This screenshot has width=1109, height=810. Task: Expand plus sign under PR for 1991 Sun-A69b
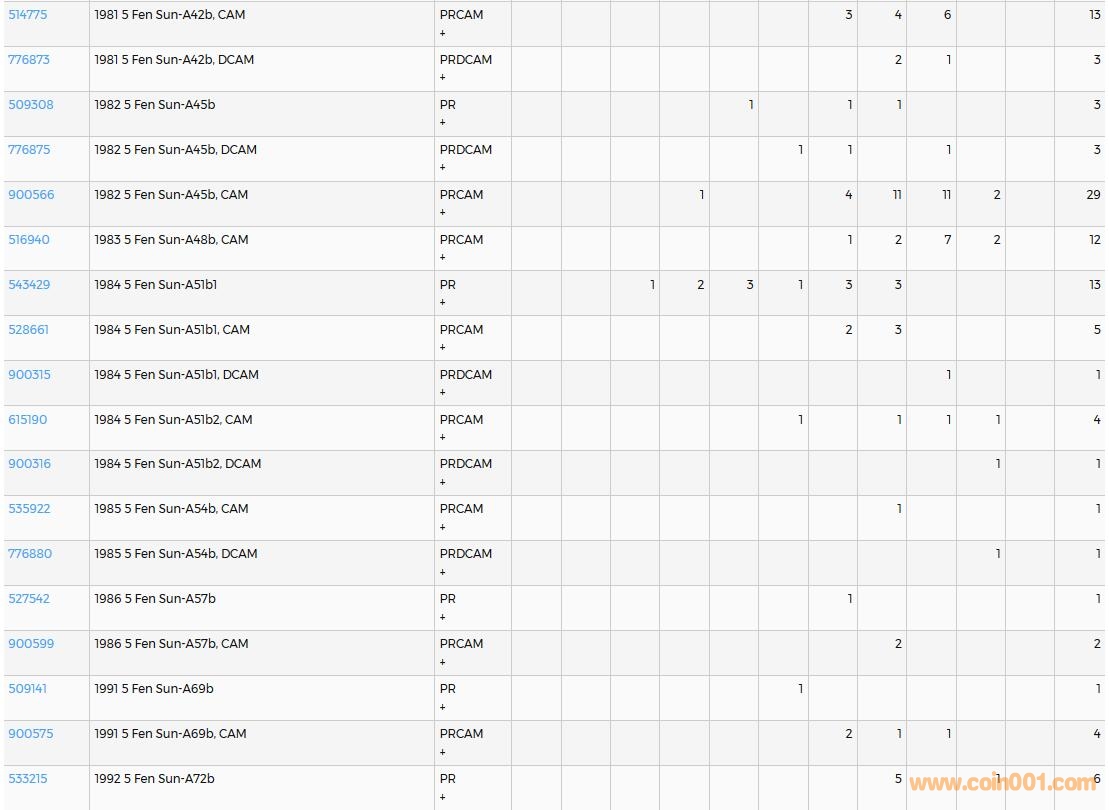click(443, 707)
